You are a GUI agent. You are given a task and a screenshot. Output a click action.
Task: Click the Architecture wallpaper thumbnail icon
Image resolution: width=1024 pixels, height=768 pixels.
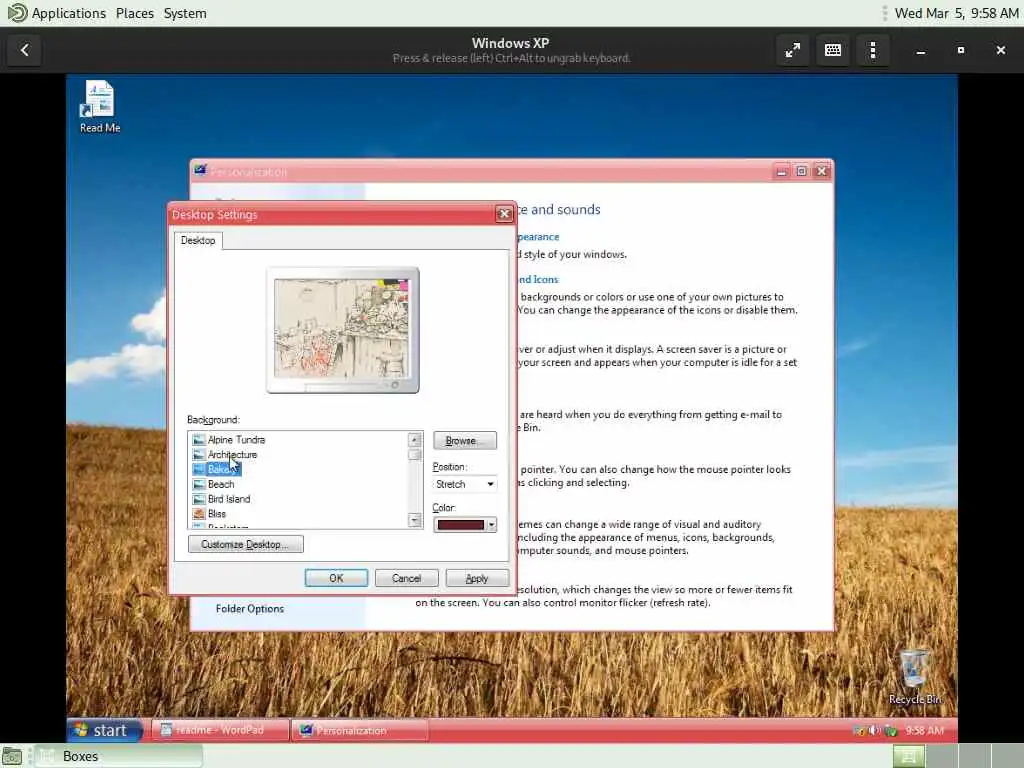pyautogui.click(x=199, y=455)
